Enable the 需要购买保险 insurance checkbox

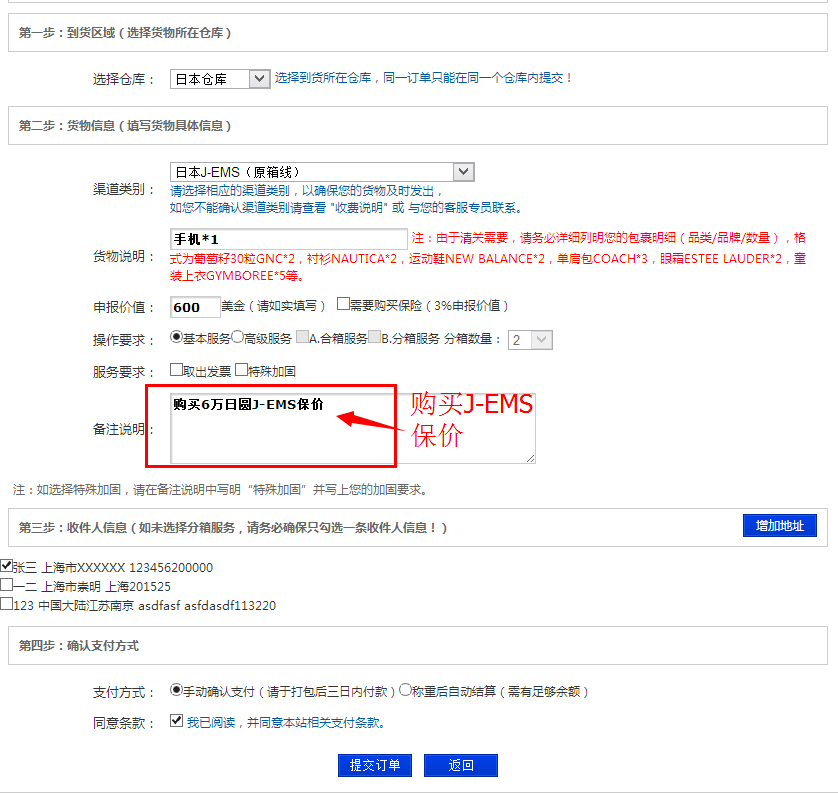[x=343, y=304]
